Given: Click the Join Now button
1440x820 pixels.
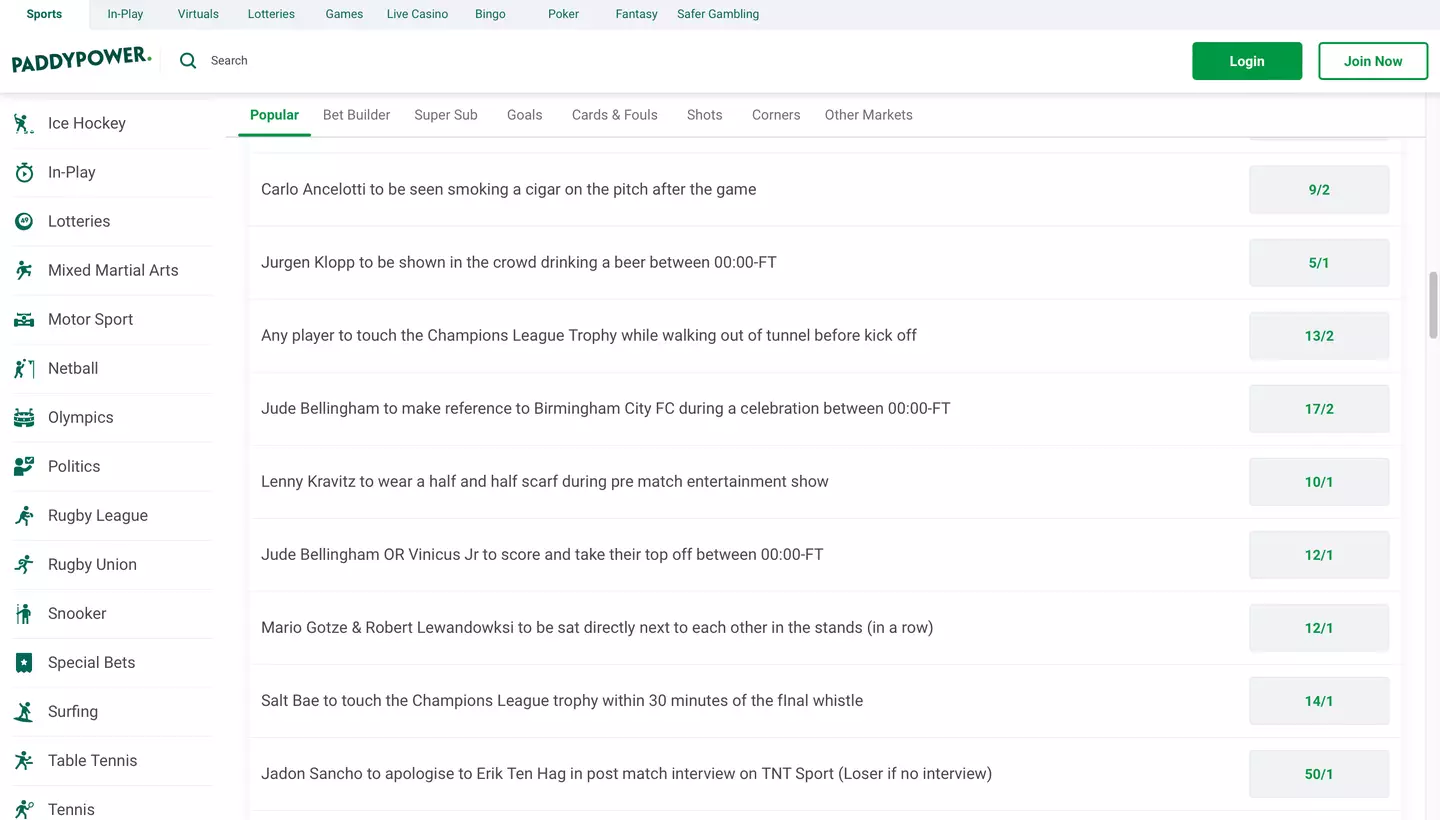Looking at the screenshot, I should click(1372, 61).
